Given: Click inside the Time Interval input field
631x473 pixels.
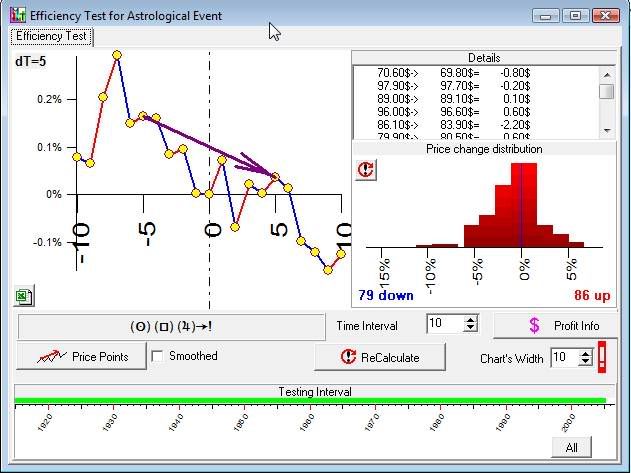Looking at the screenshot, I should coord(444,324).
